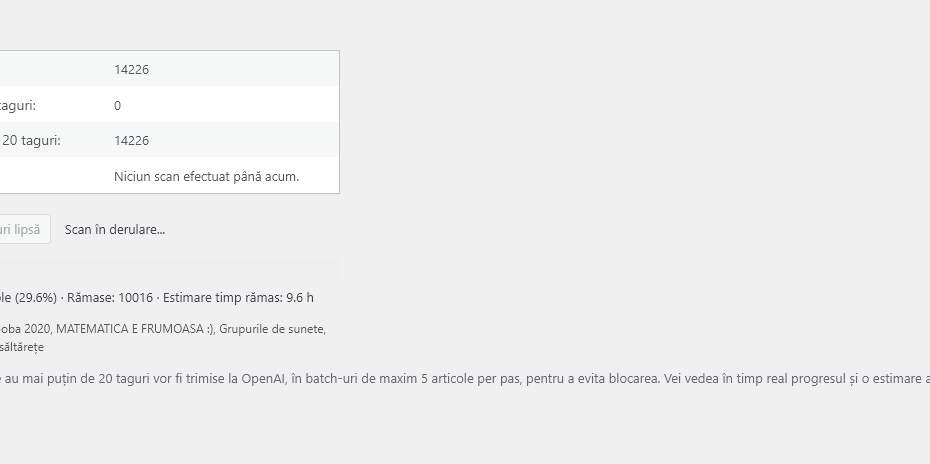The height and width of the screenshot is (464, 930).
Task: Click the "20 taguri:" row label
Action: (31, 141)
